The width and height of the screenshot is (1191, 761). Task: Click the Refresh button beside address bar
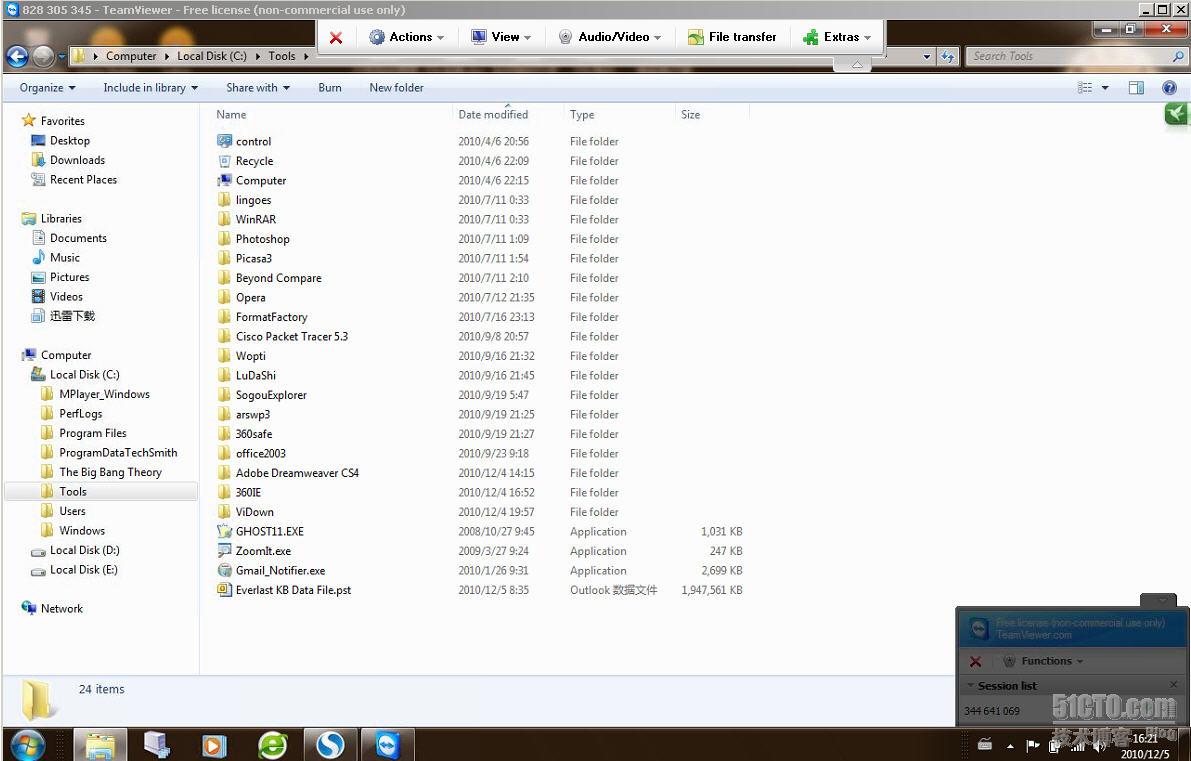(947, 56)
